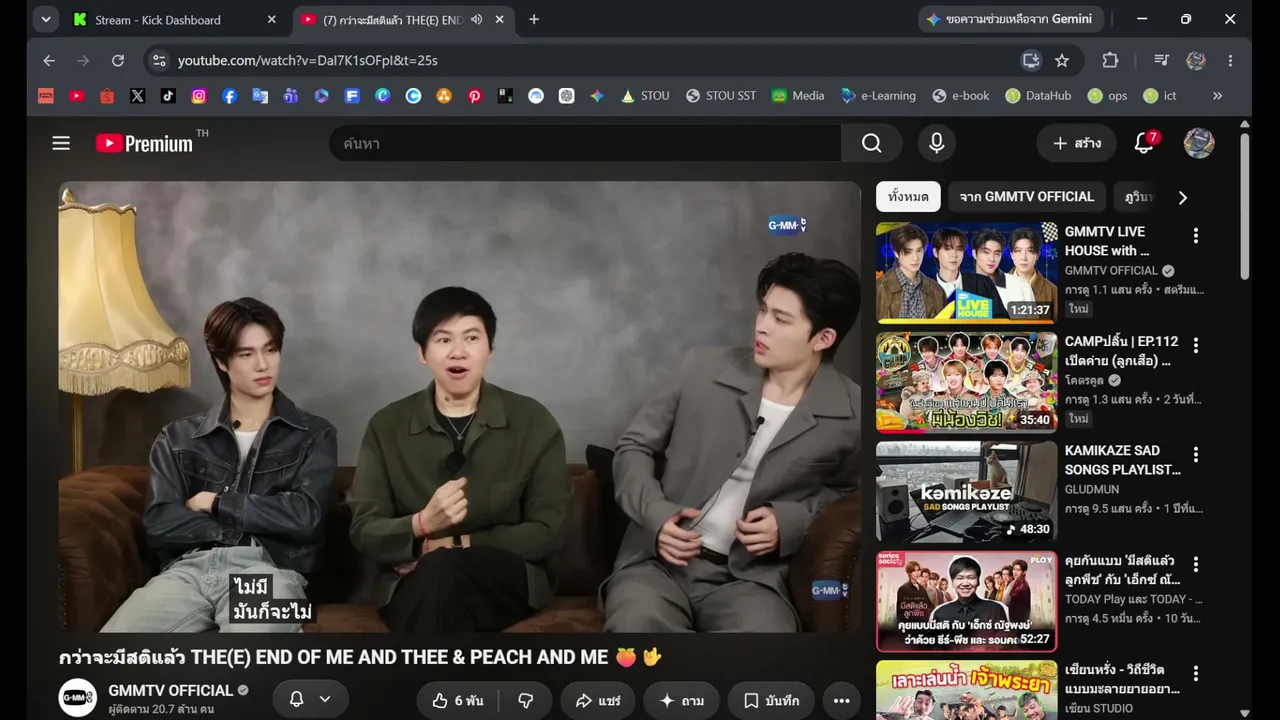
Task: Open options for the เชียน STUDIO video
Action: [x=1195, y=675]
